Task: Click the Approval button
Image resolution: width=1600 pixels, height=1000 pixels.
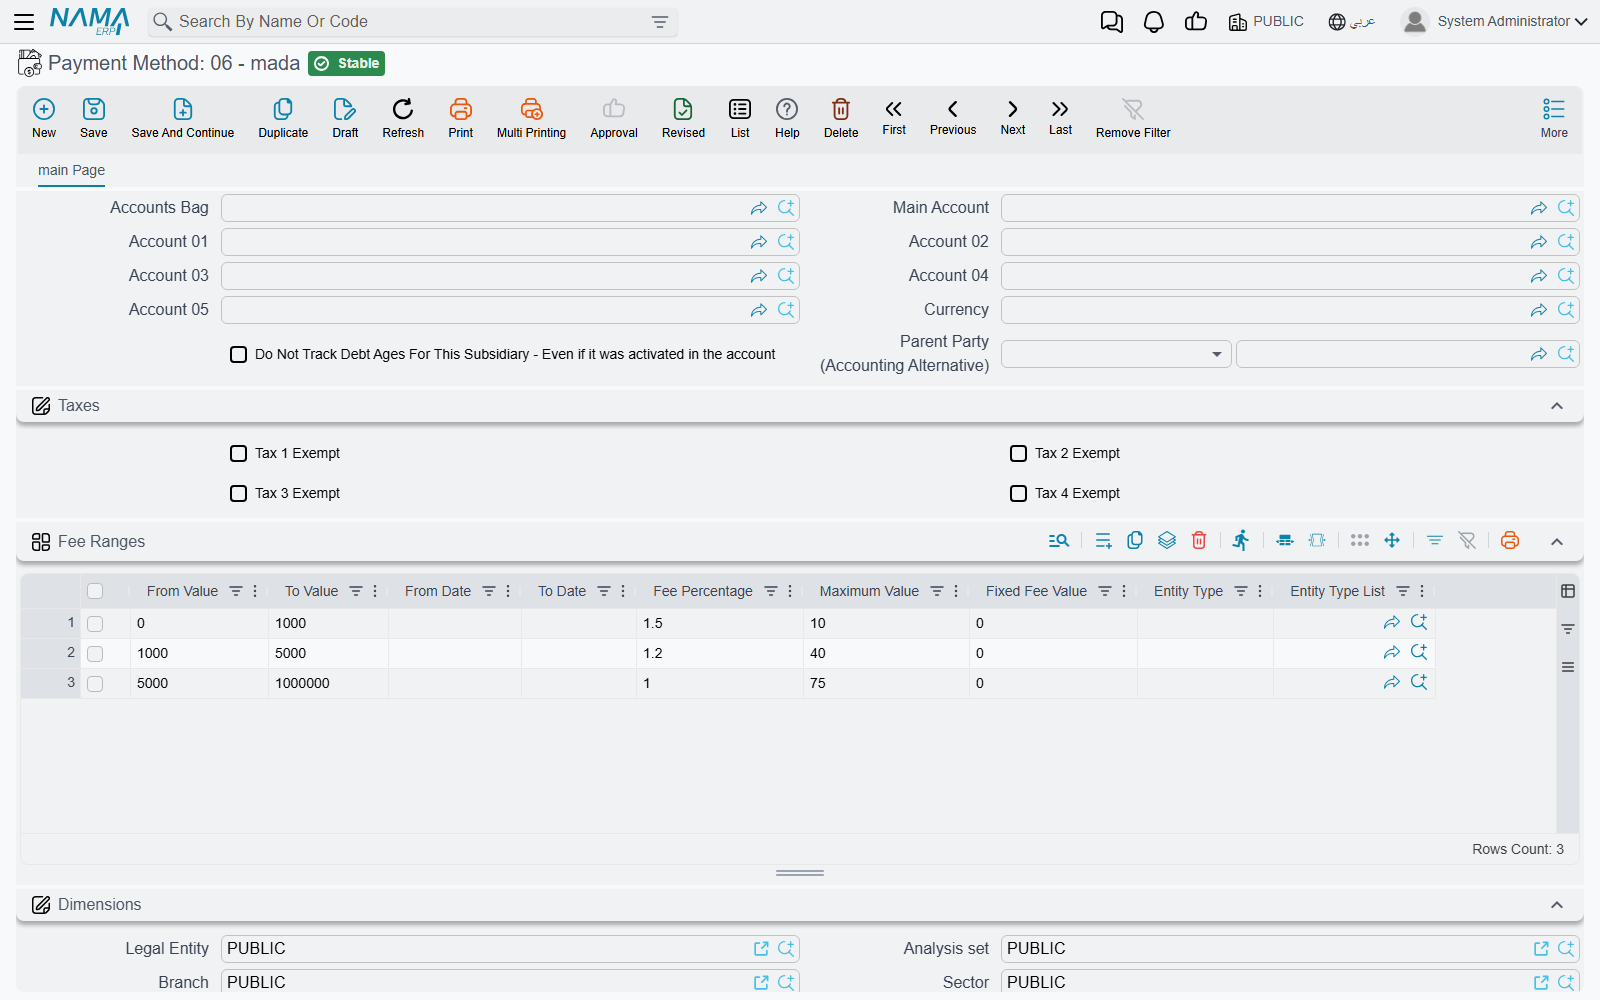Action: coord(614,118)
